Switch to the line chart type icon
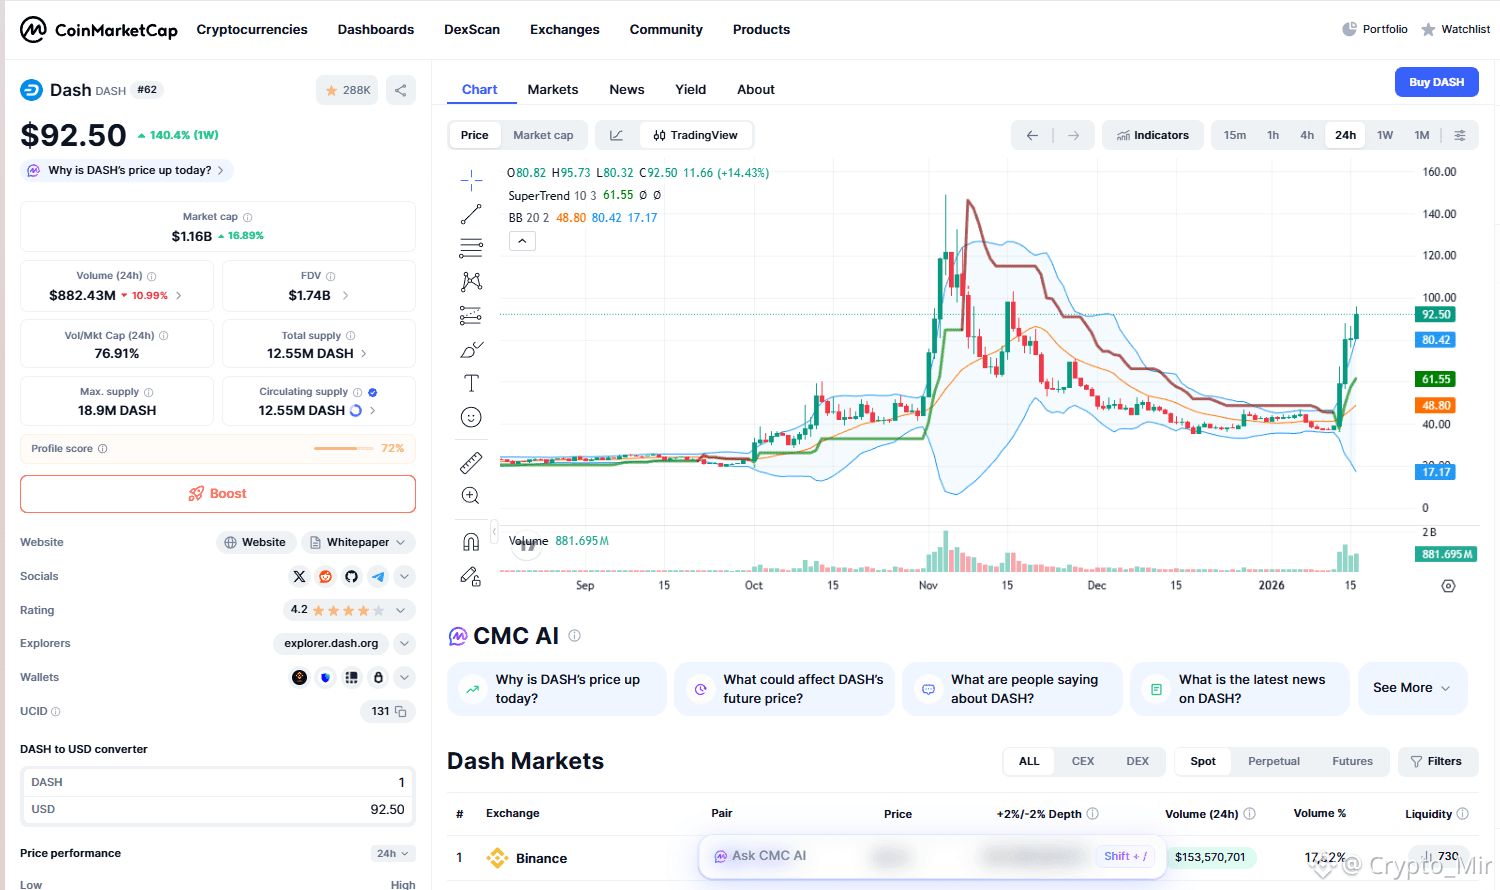Screen dimensions: 1500x890 point(617,135)
